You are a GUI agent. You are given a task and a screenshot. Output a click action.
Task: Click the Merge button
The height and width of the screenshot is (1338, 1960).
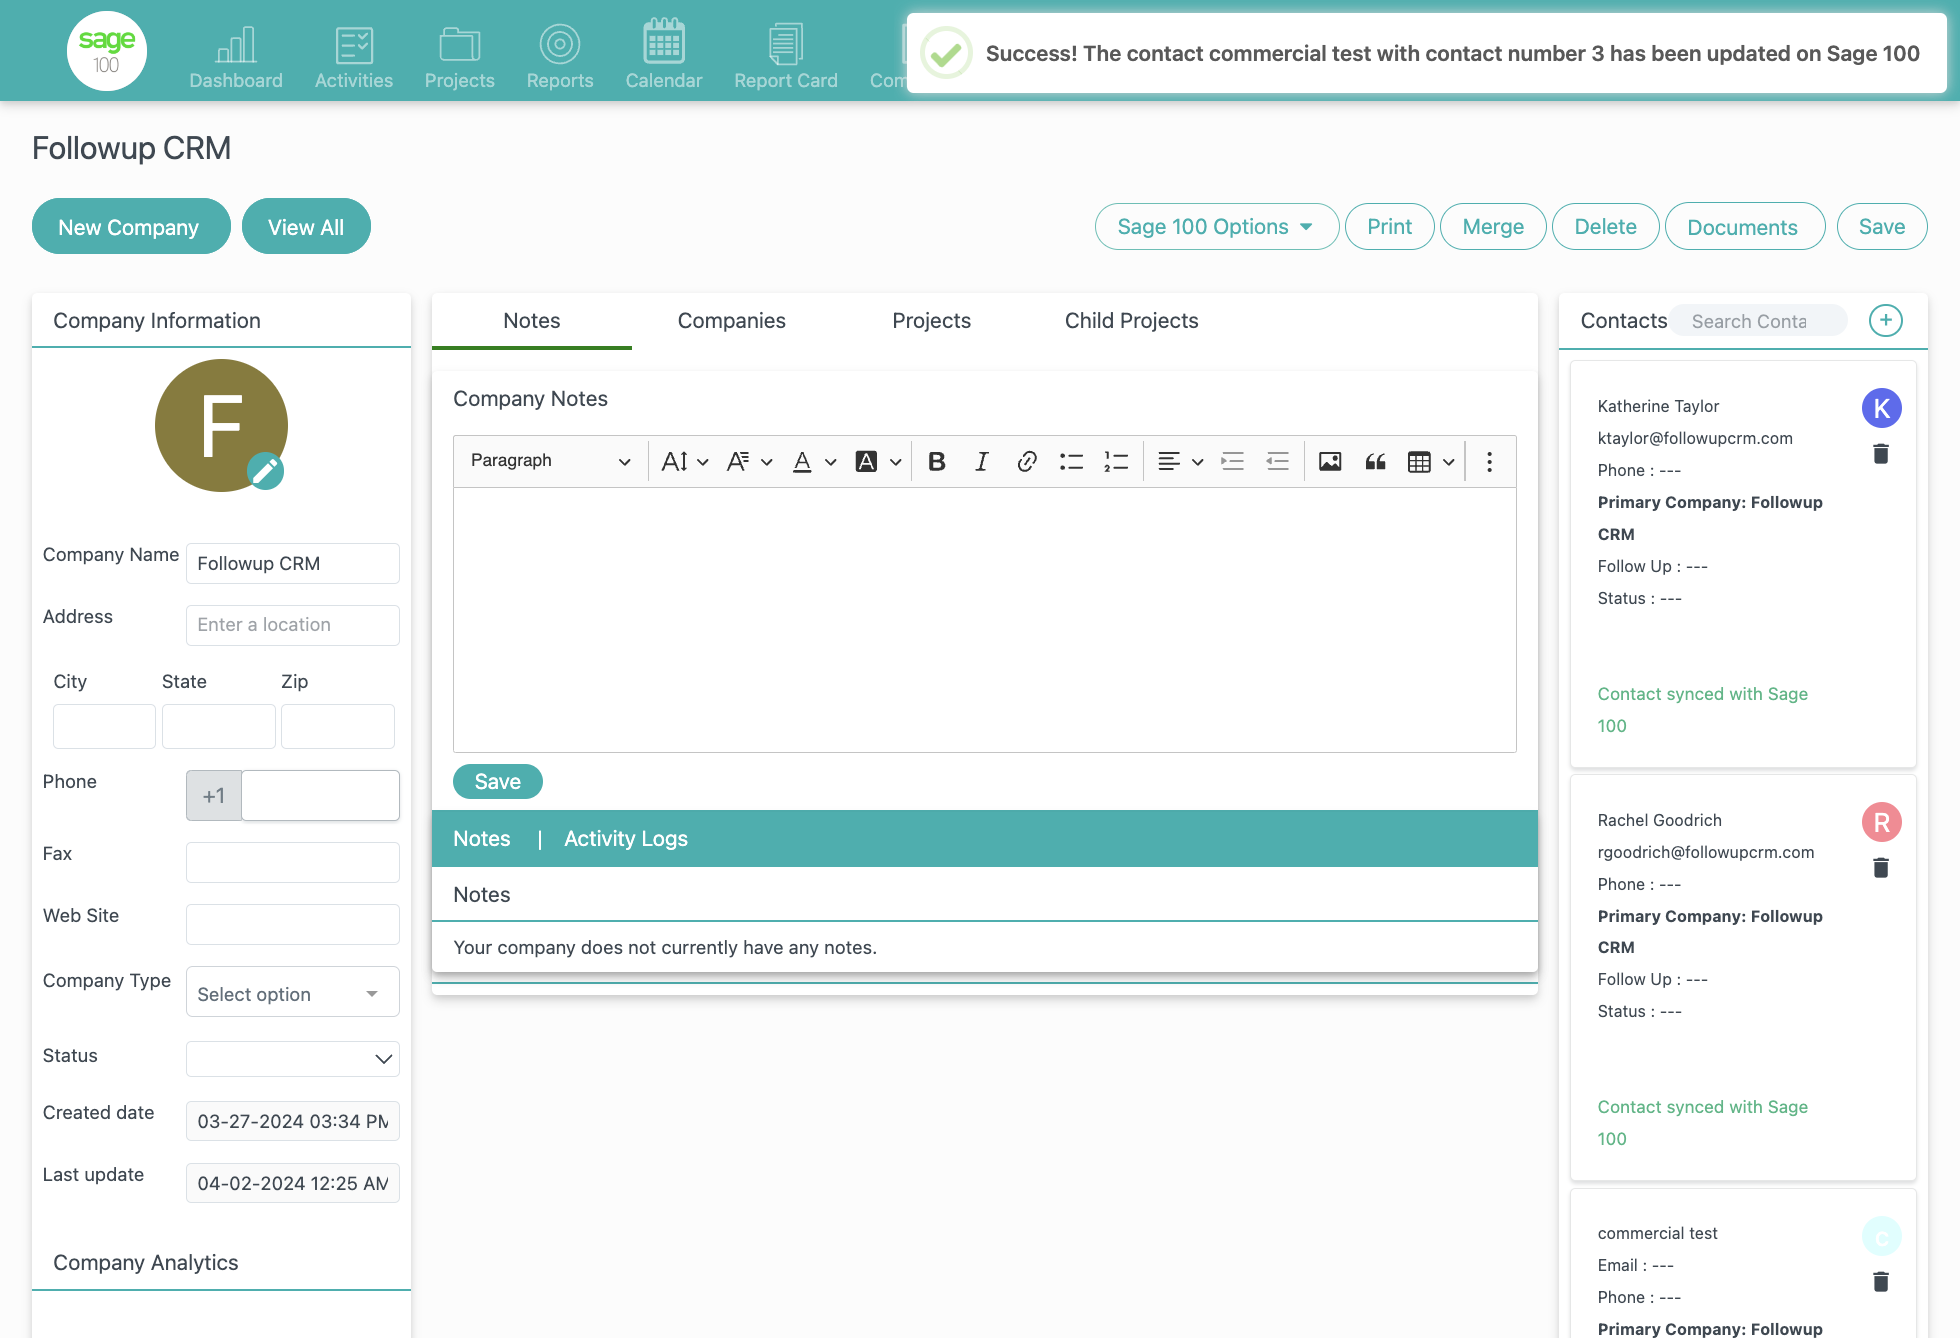tap(1493, 227)
